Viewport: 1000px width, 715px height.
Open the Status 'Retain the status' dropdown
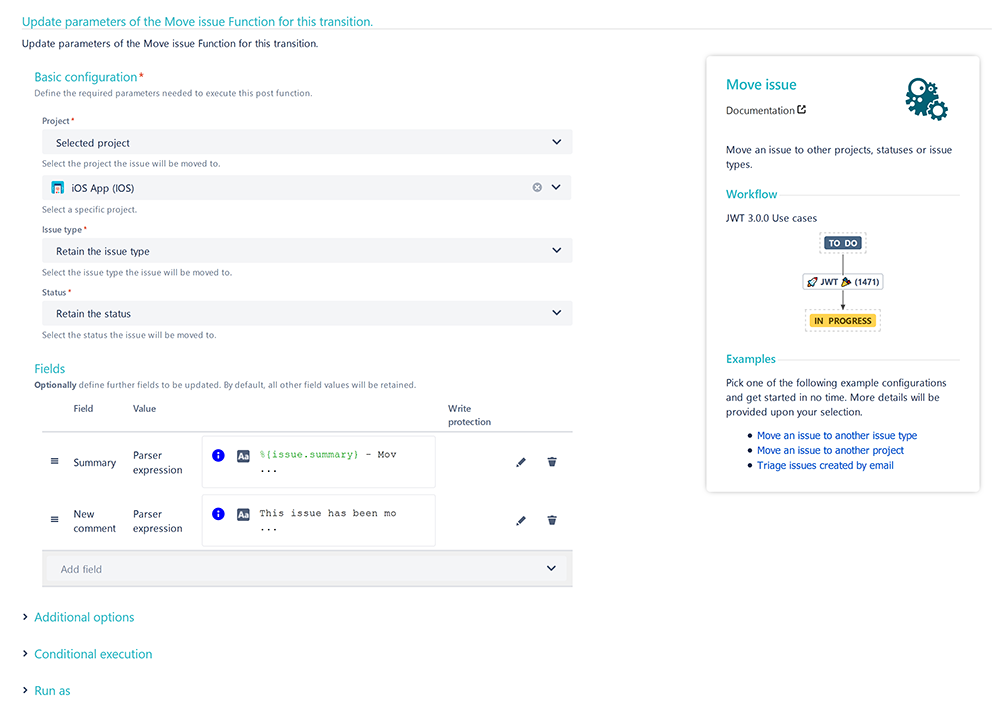pyautogui.click(x=307, y=313)
